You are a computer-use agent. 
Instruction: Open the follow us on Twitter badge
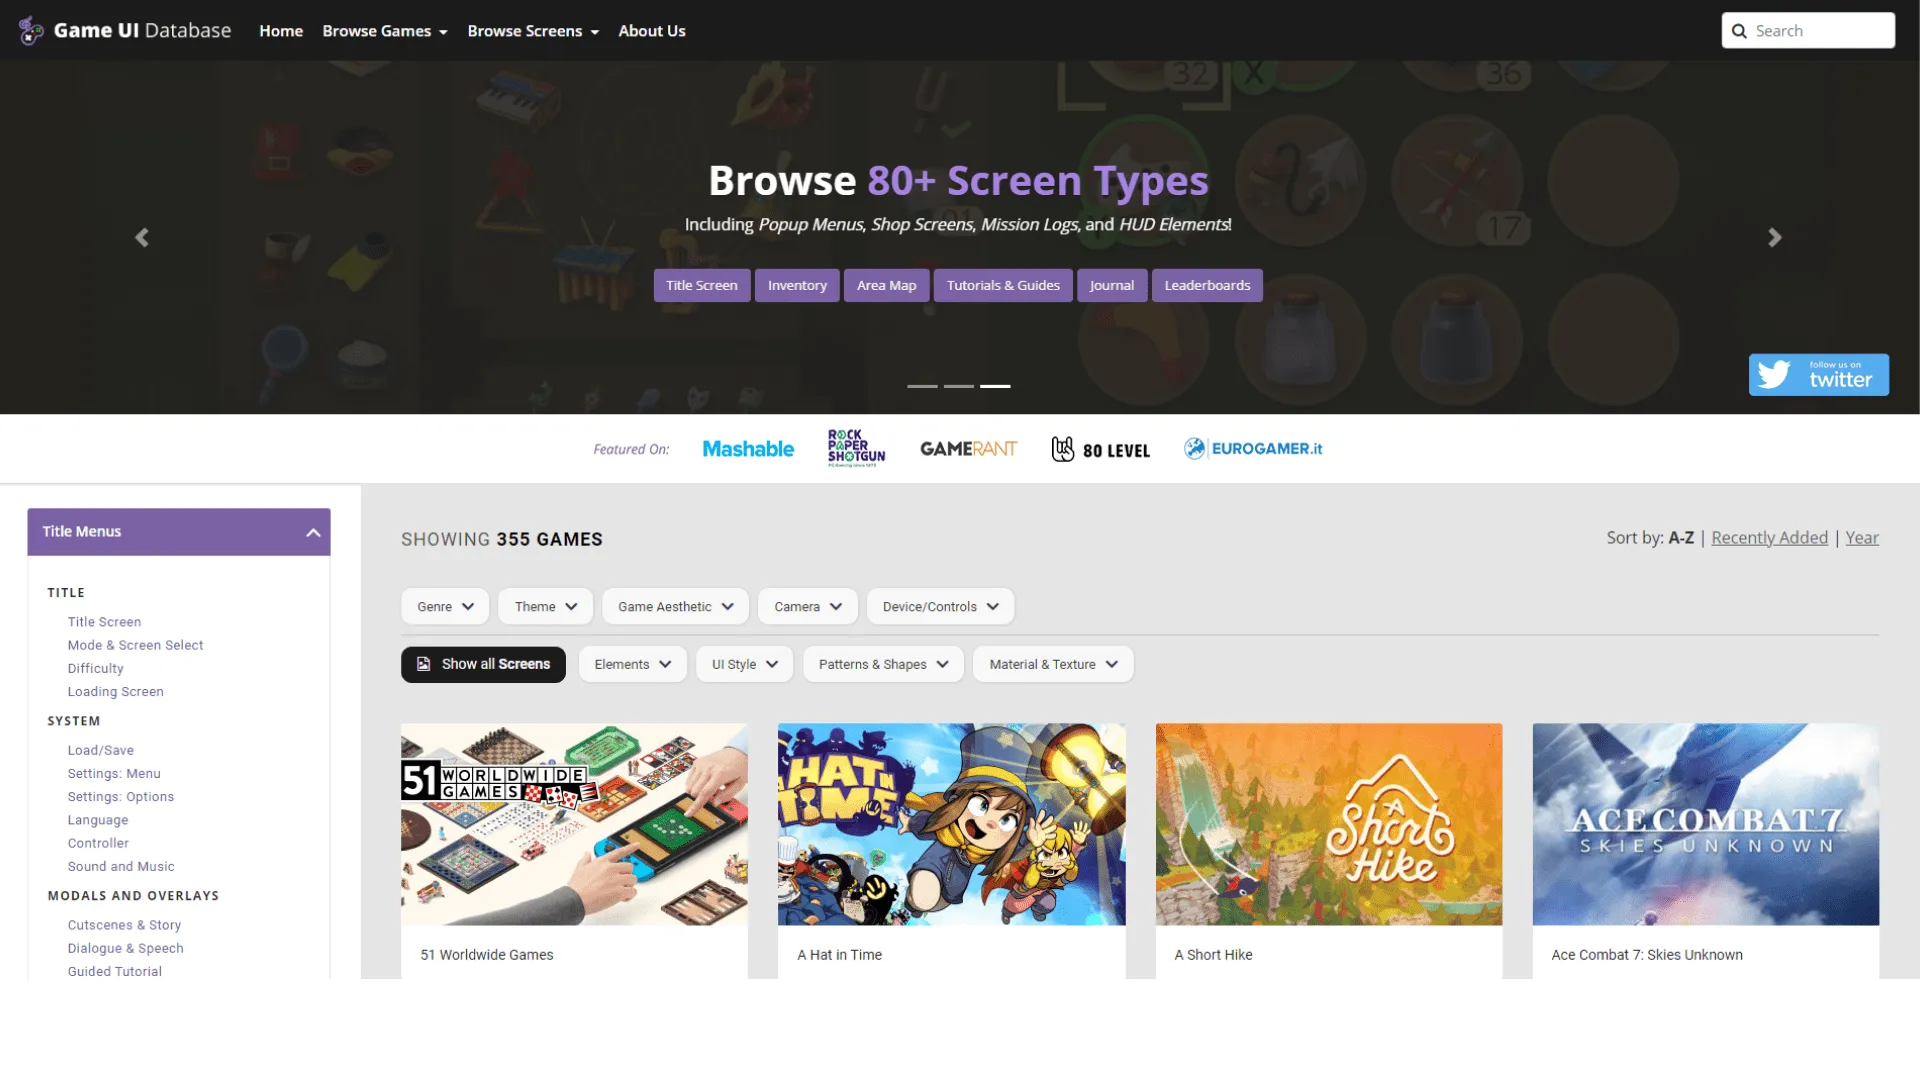pyautogui.click(x=1818, y=374)
